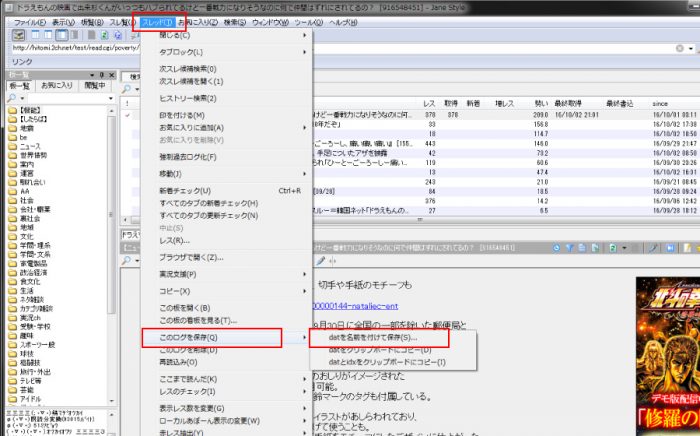The height and width of the screenshot is (436, 700).
Task: Open the address bar history dropdown
Action: (x=691, y=48)
